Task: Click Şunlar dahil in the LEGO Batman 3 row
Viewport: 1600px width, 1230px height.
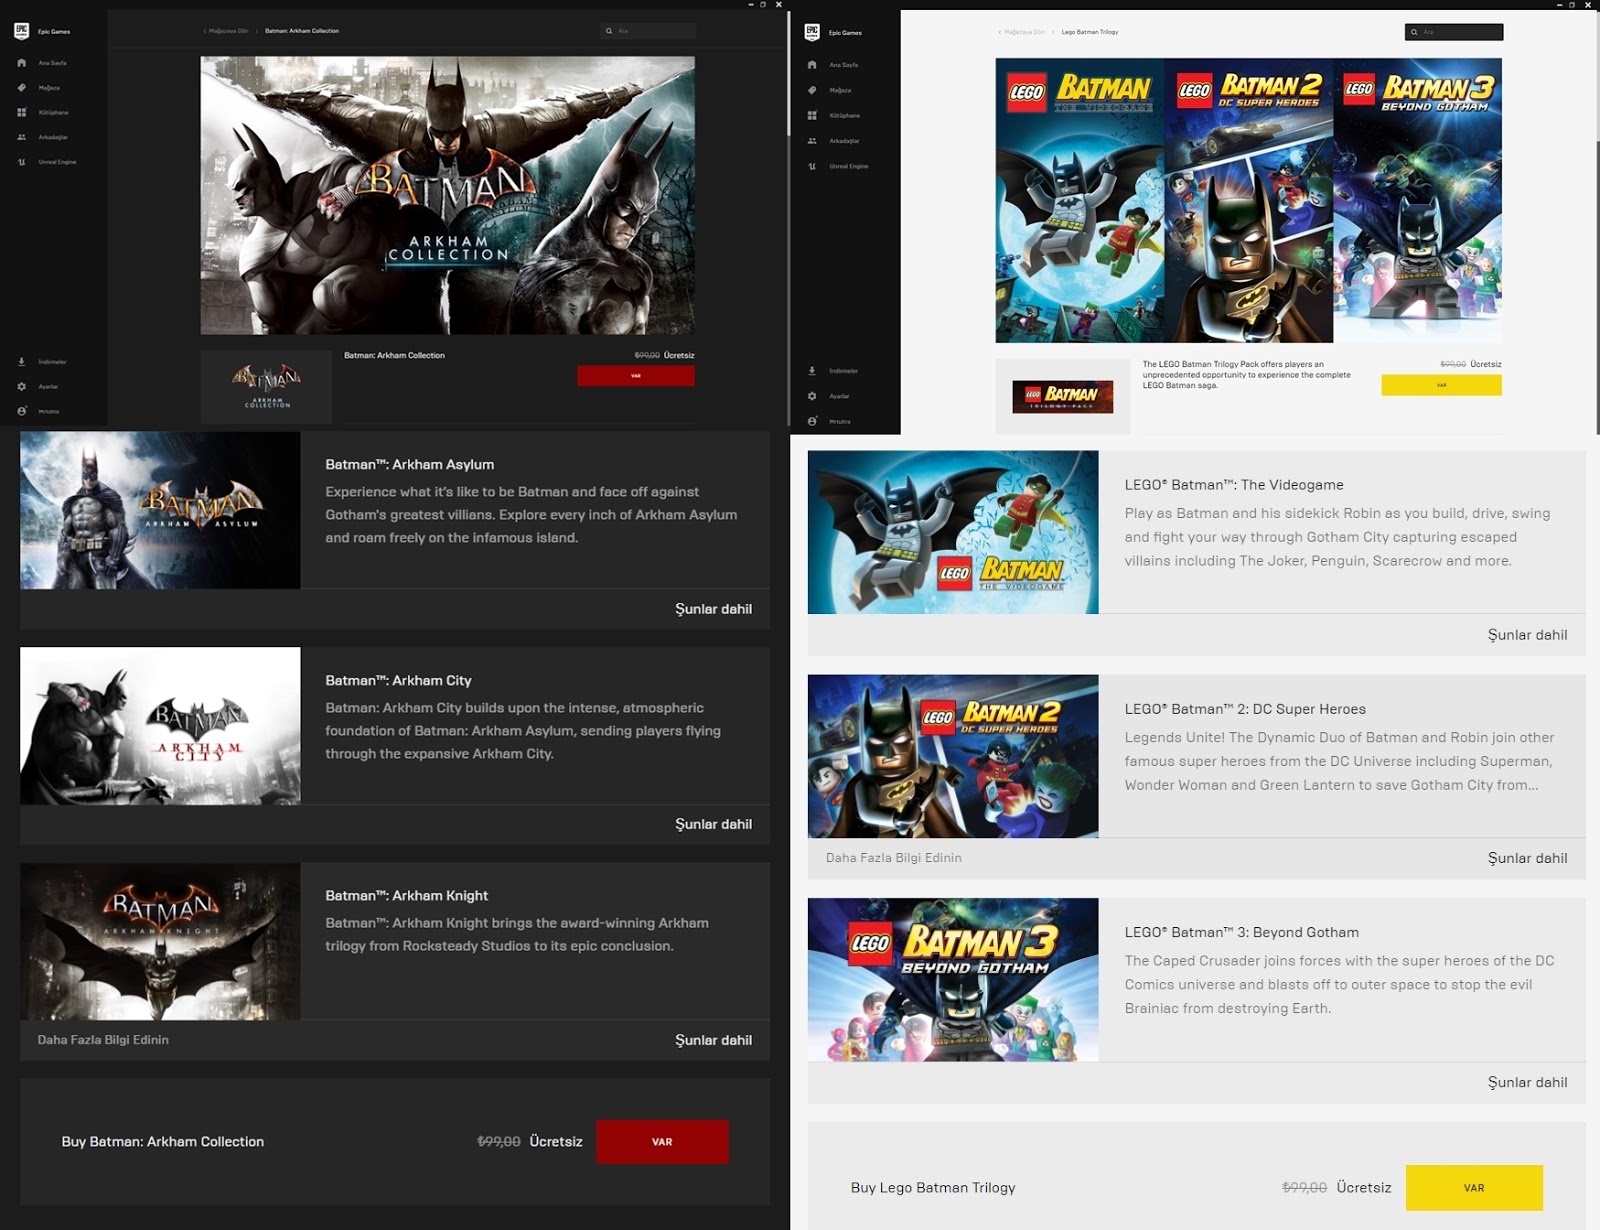Action: 1527,1083
